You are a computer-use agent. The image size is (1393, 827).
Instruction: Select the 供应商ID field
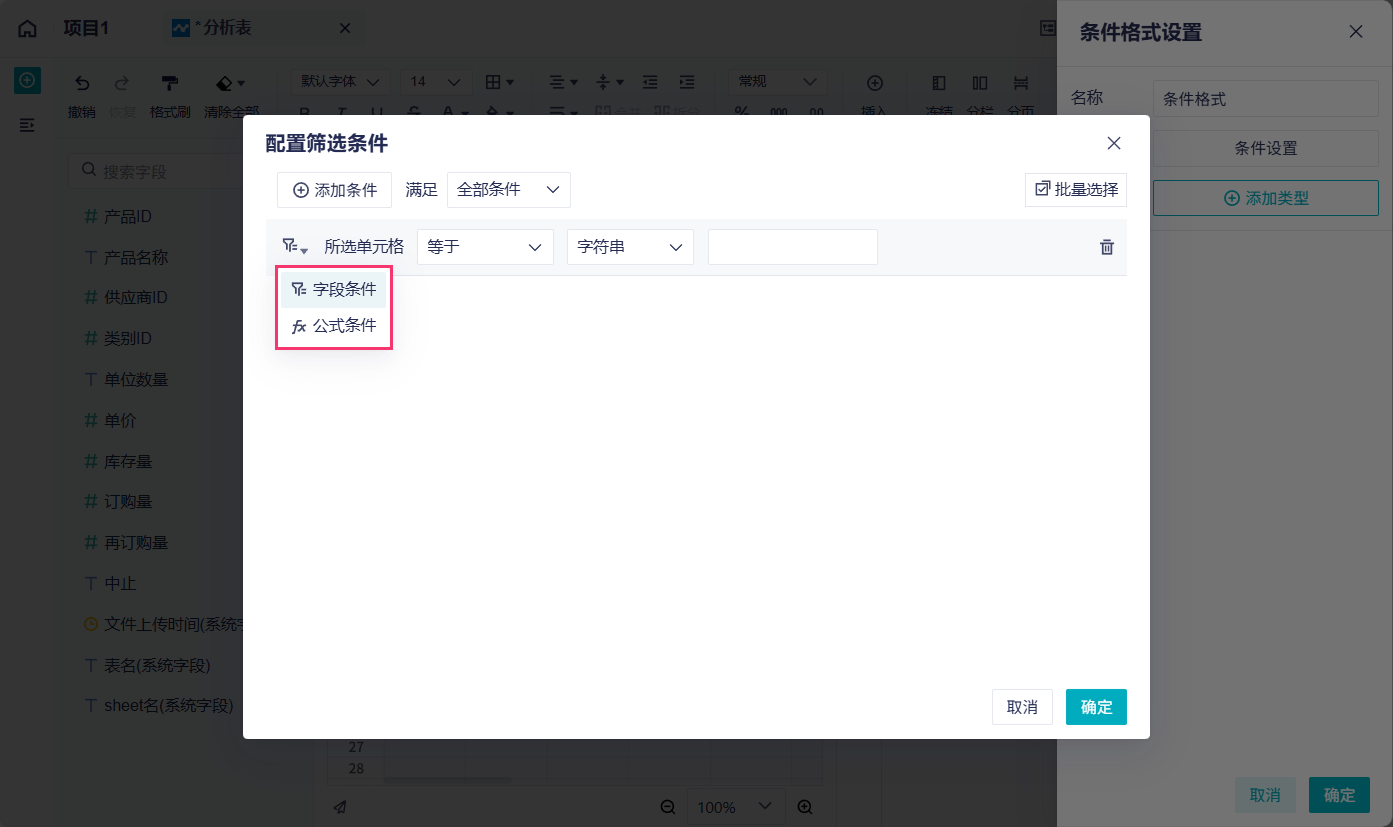(136, 298)
